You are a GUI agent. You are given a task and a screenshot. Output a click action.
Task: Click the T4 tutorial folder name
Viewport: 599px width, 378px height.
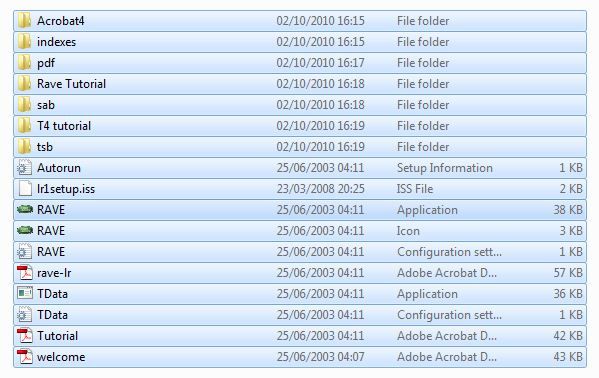click(64, 126)
